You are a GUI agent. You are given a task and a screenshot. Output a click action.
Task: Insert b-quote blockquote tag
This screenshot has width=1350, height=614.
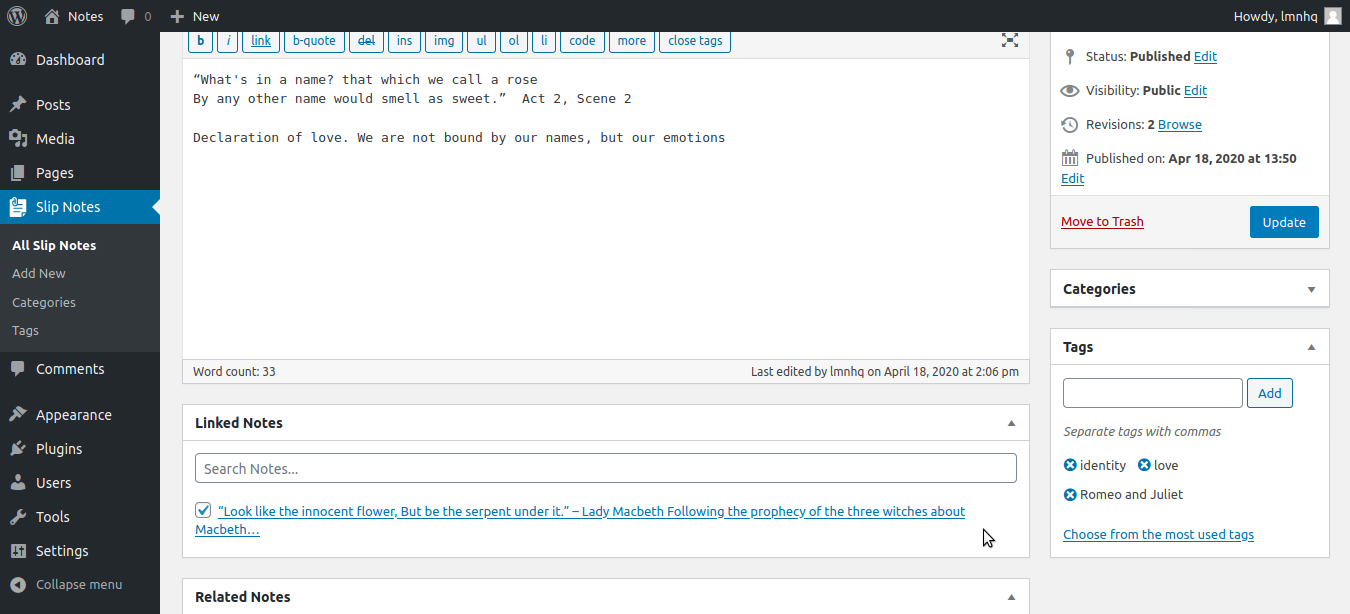tap(314, 41)
